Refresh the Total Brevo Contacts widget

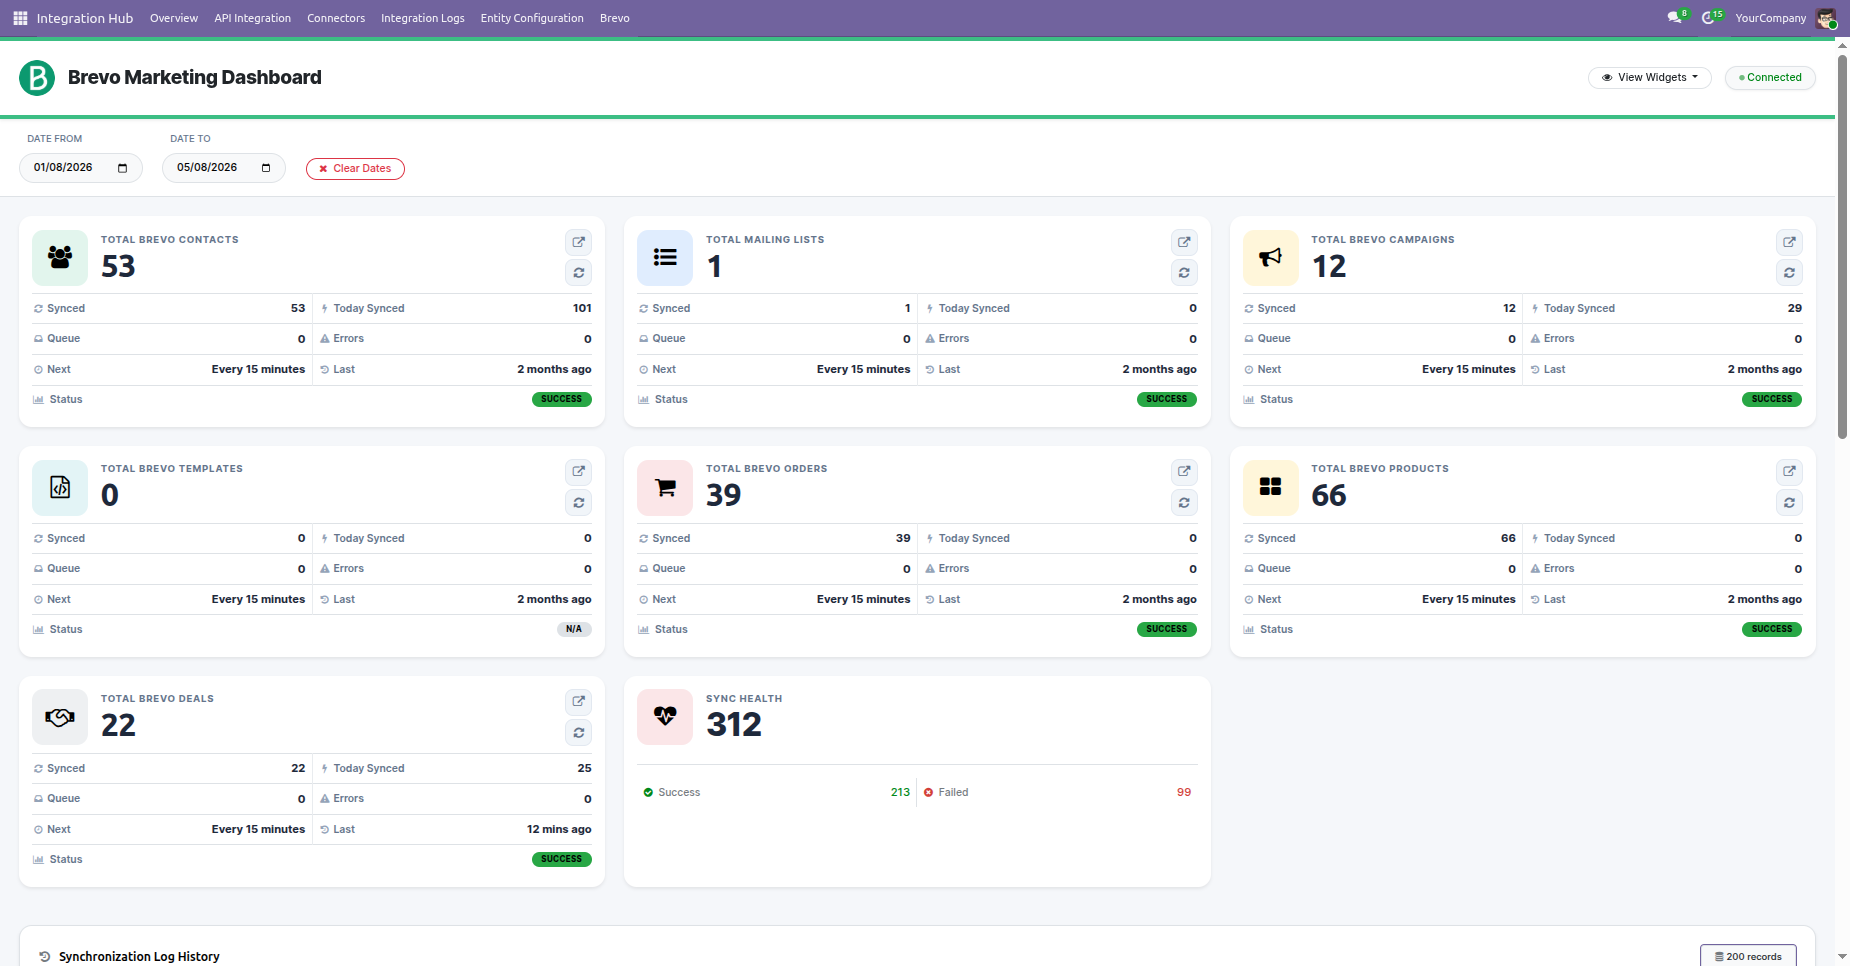coord(579,273)
